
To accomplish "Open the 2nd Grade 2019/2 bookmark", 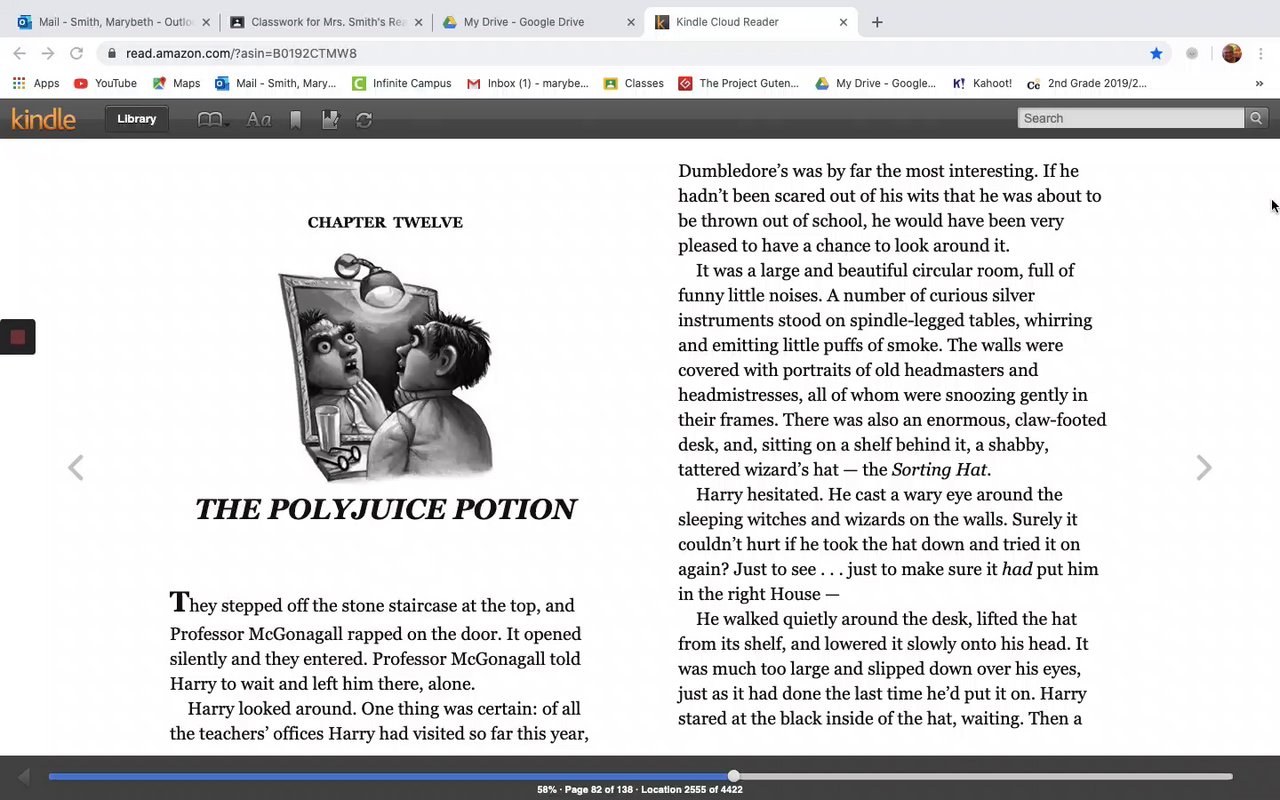I will (1086, 83).
